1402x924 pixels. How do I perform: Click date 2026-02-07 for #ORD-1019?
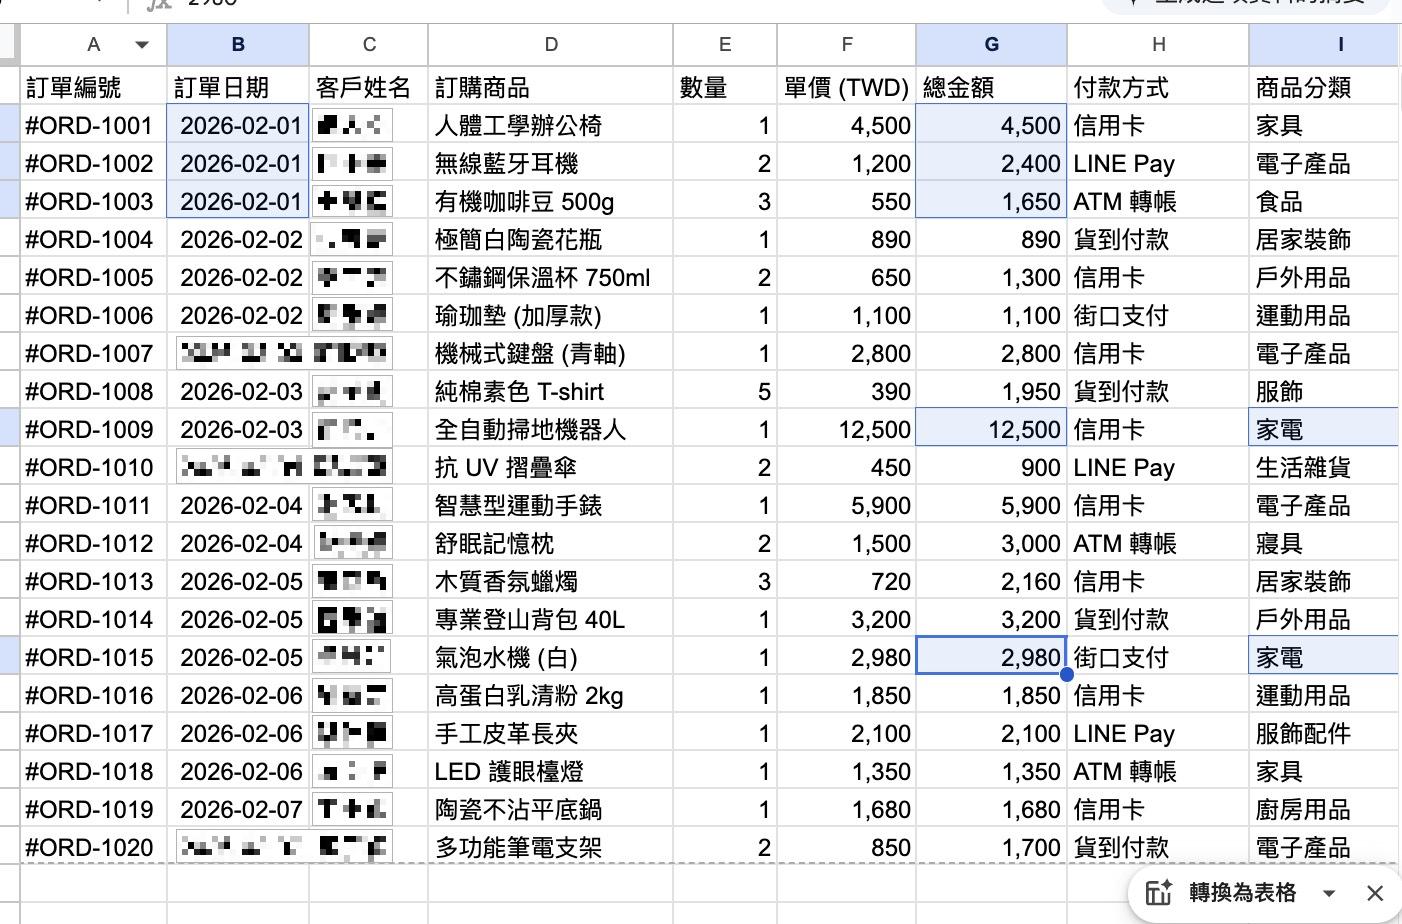[238, 809]
